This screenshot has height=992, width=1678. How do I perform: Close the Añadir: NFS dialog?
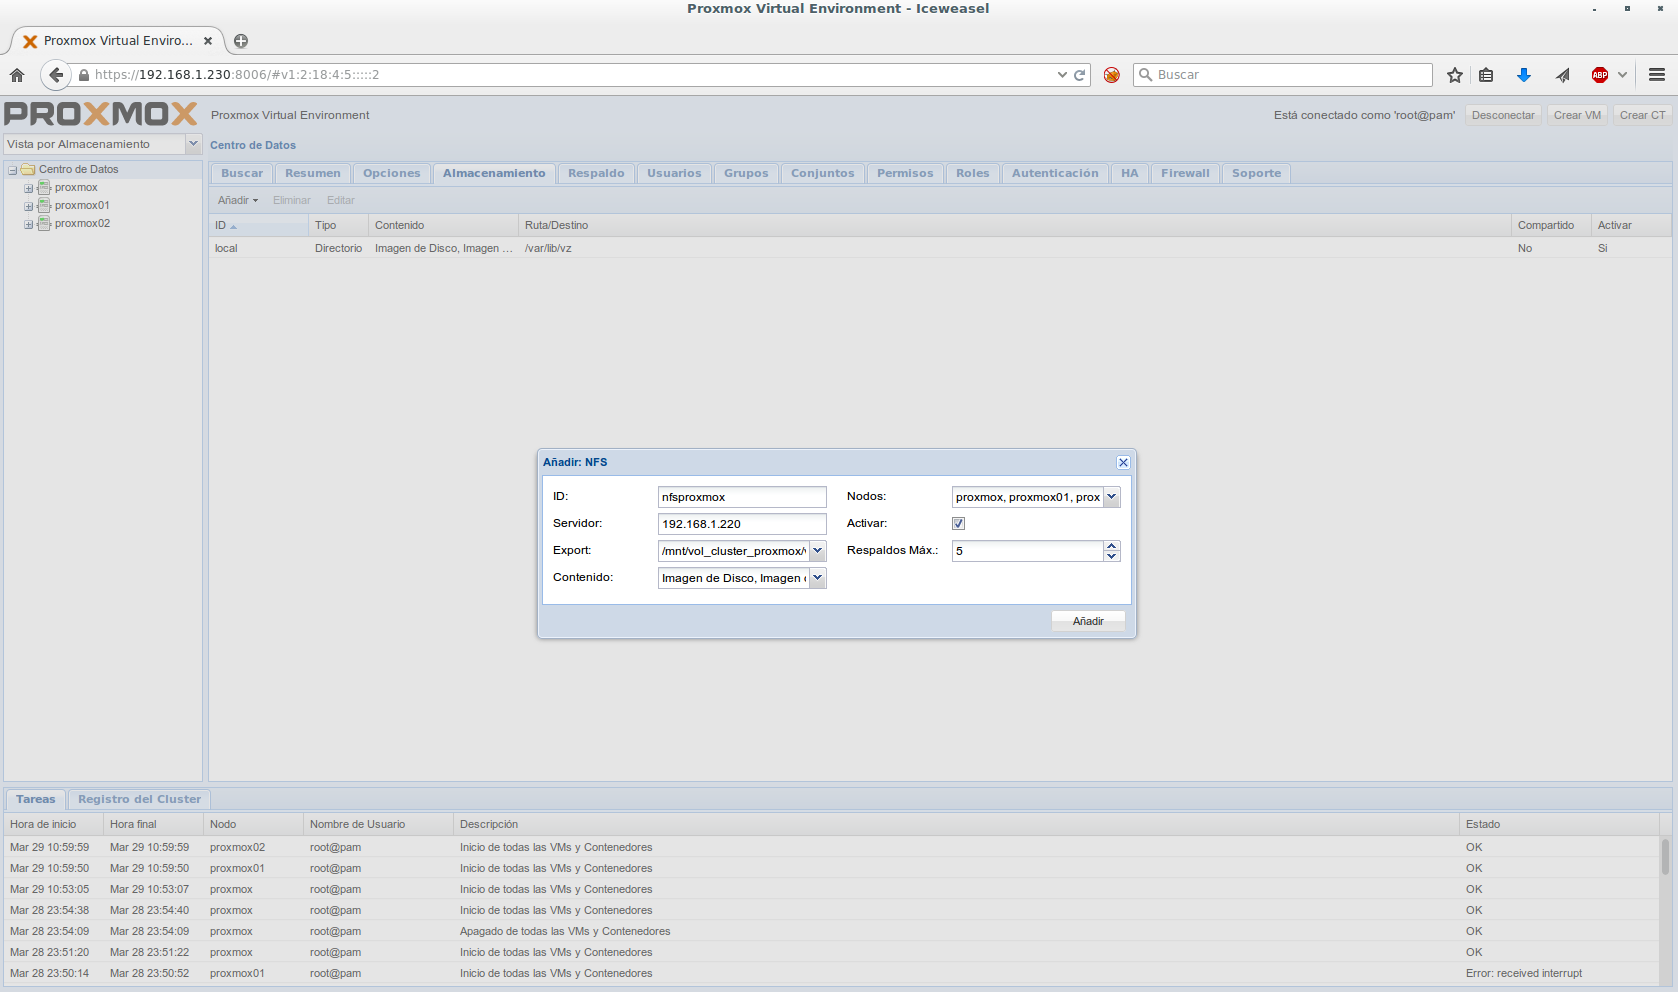point(1123,462)
